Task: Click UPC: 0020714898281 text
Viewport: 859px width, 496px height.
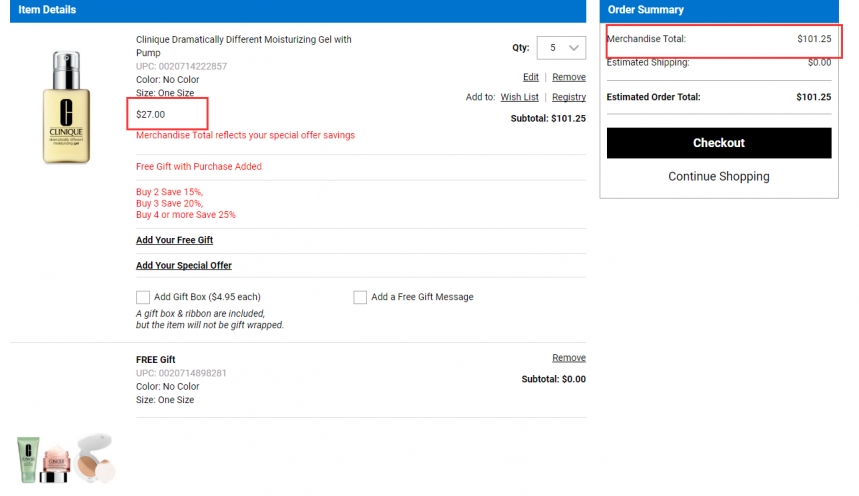Action: [181, 373]
